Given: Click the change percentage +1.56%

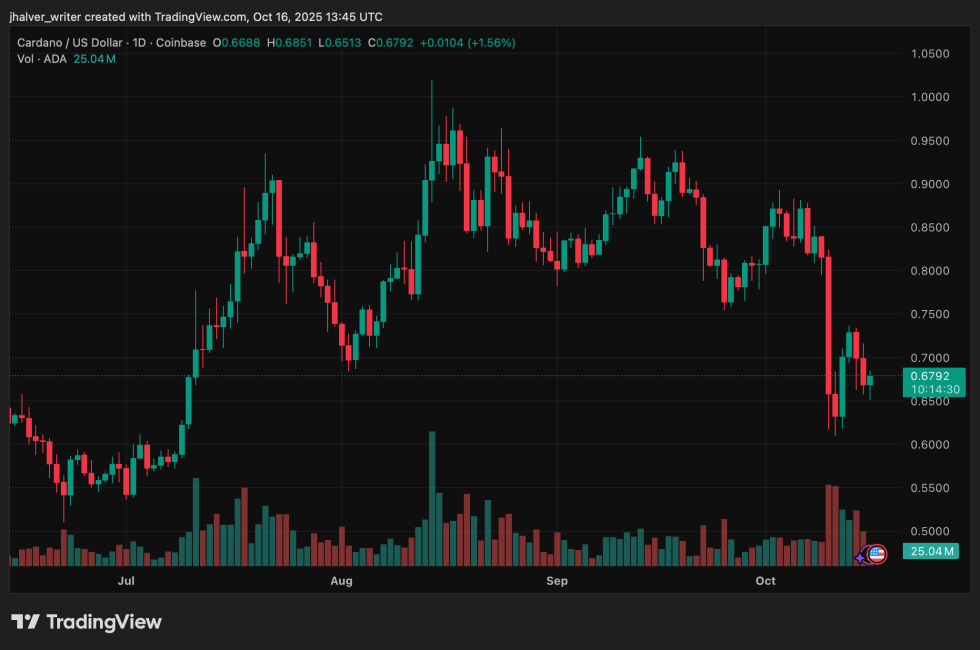Looking at the screenshot, I should pos(492,43).
